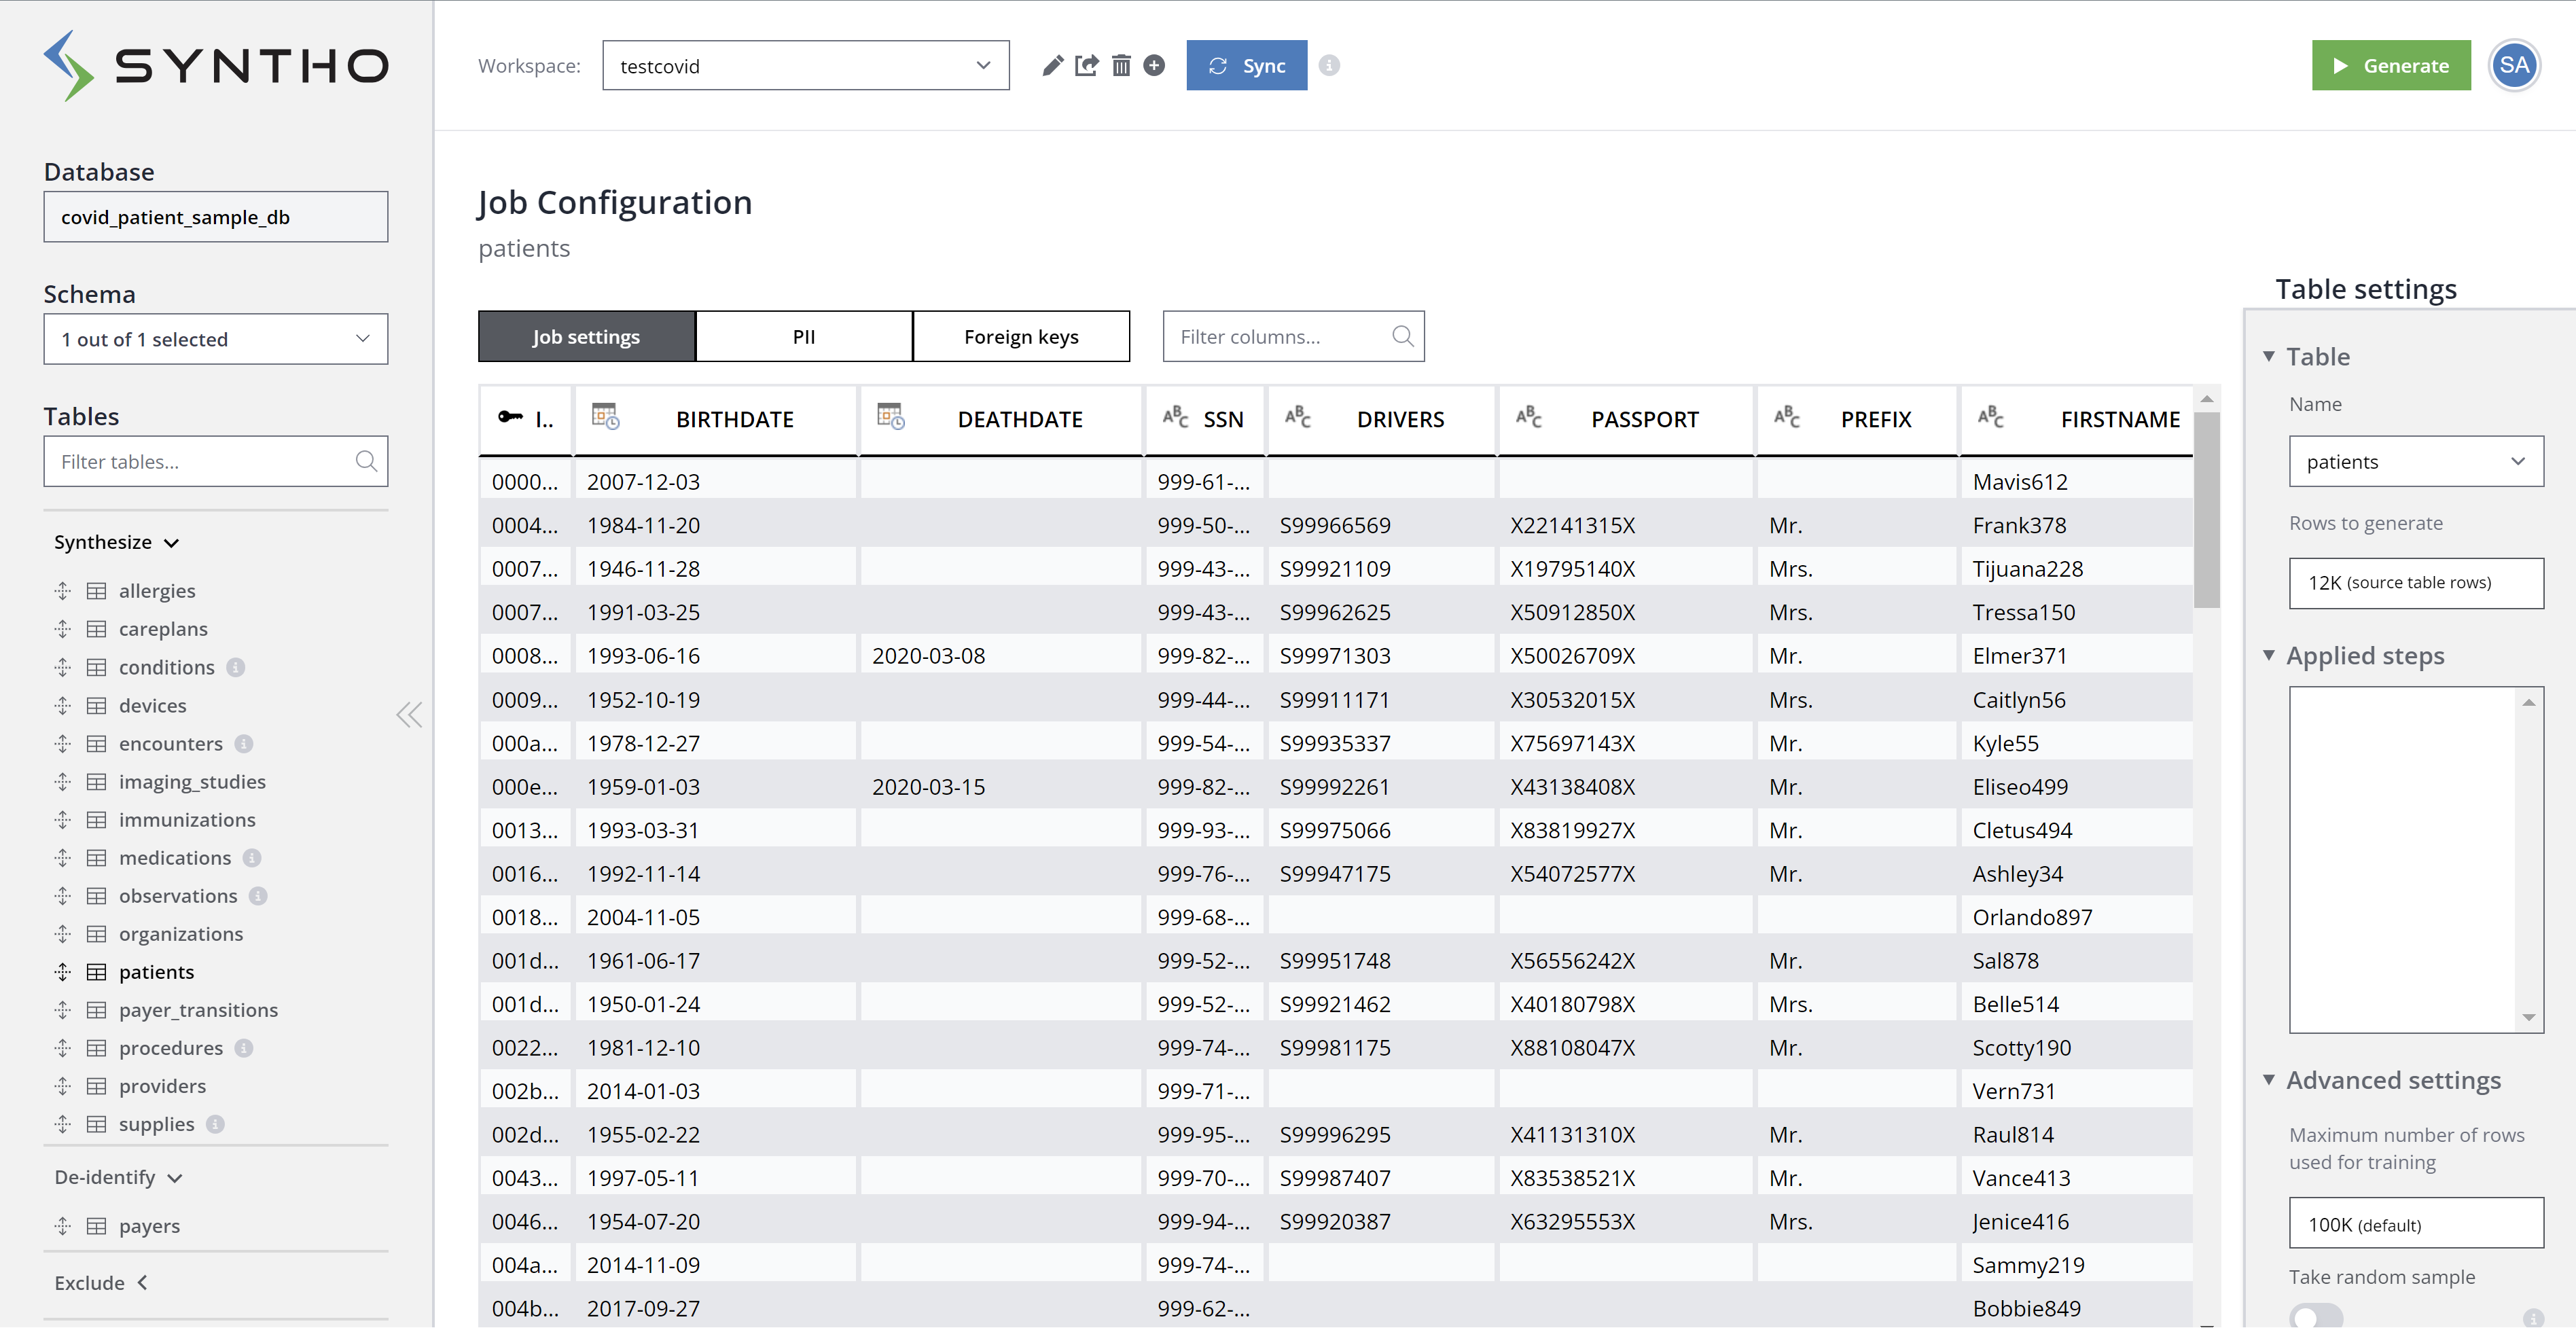Click the blue Sync button
This screenshot has height=1328, width=2576.
tap(1246, 66)
